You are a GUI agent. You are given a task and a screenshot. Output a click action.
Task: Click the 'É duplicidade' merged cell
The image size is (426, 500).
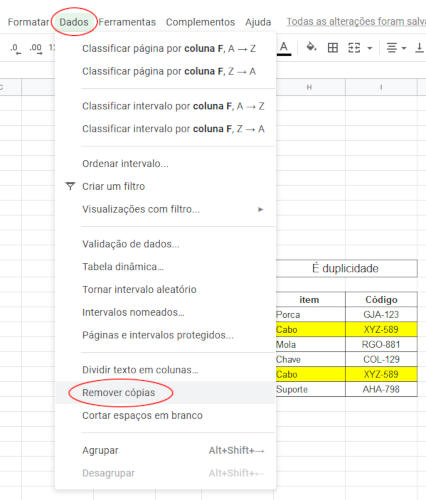pos(346,268)
